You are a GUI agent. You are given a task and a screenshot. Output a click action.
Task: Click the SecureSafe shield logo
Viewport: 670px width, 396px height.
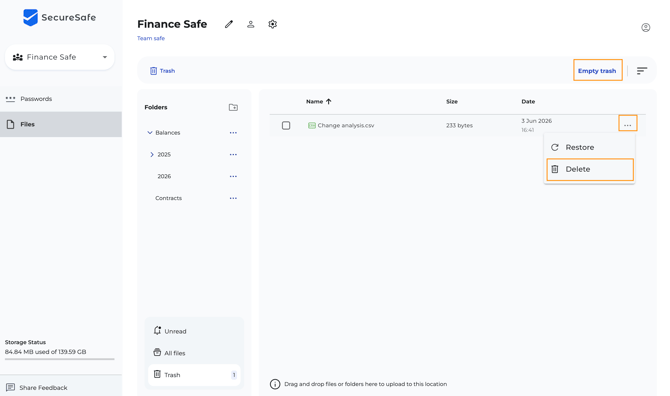30,18
